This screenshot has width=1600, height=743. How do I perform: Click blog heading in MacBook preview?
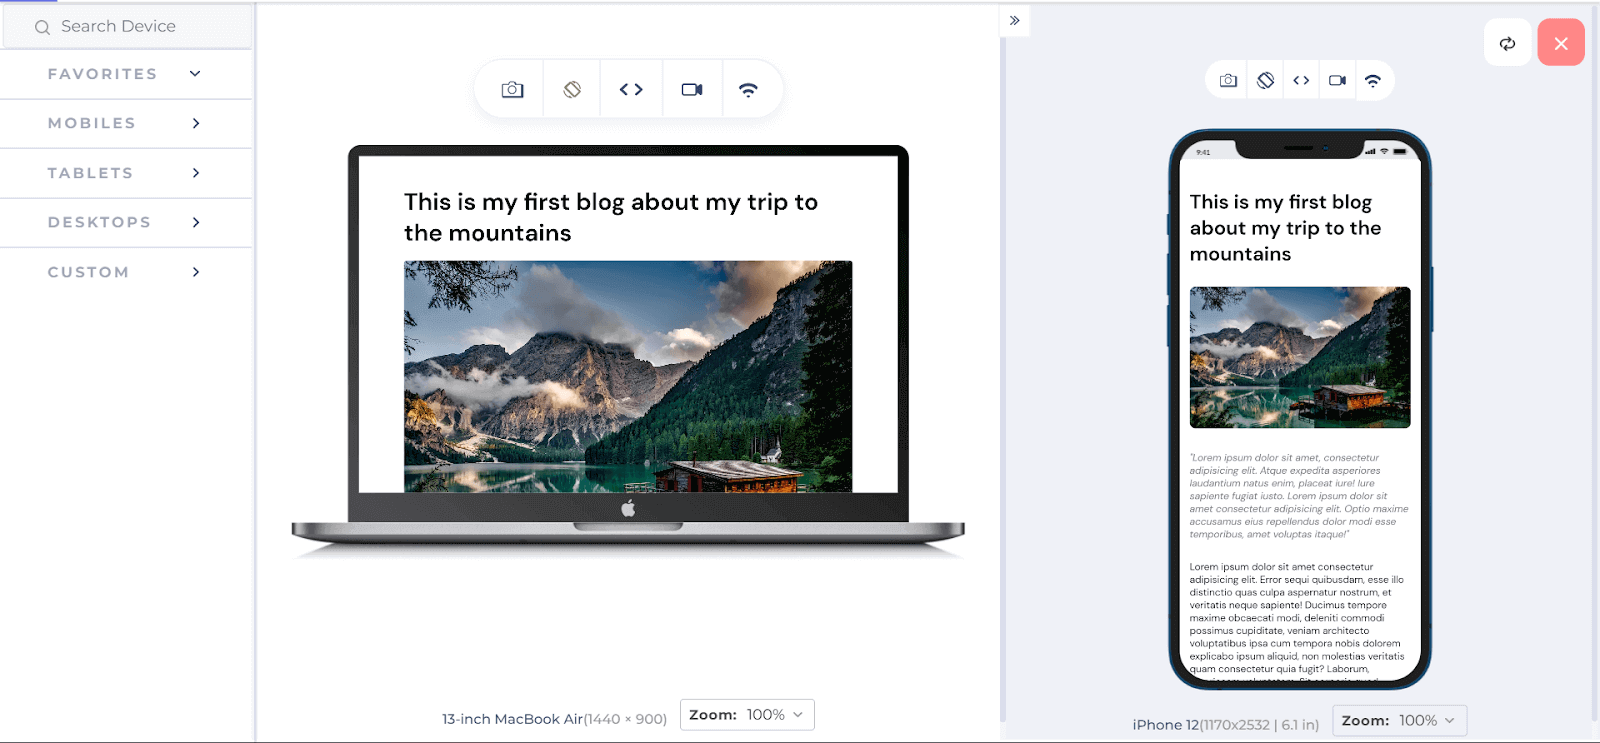[611, 217]
